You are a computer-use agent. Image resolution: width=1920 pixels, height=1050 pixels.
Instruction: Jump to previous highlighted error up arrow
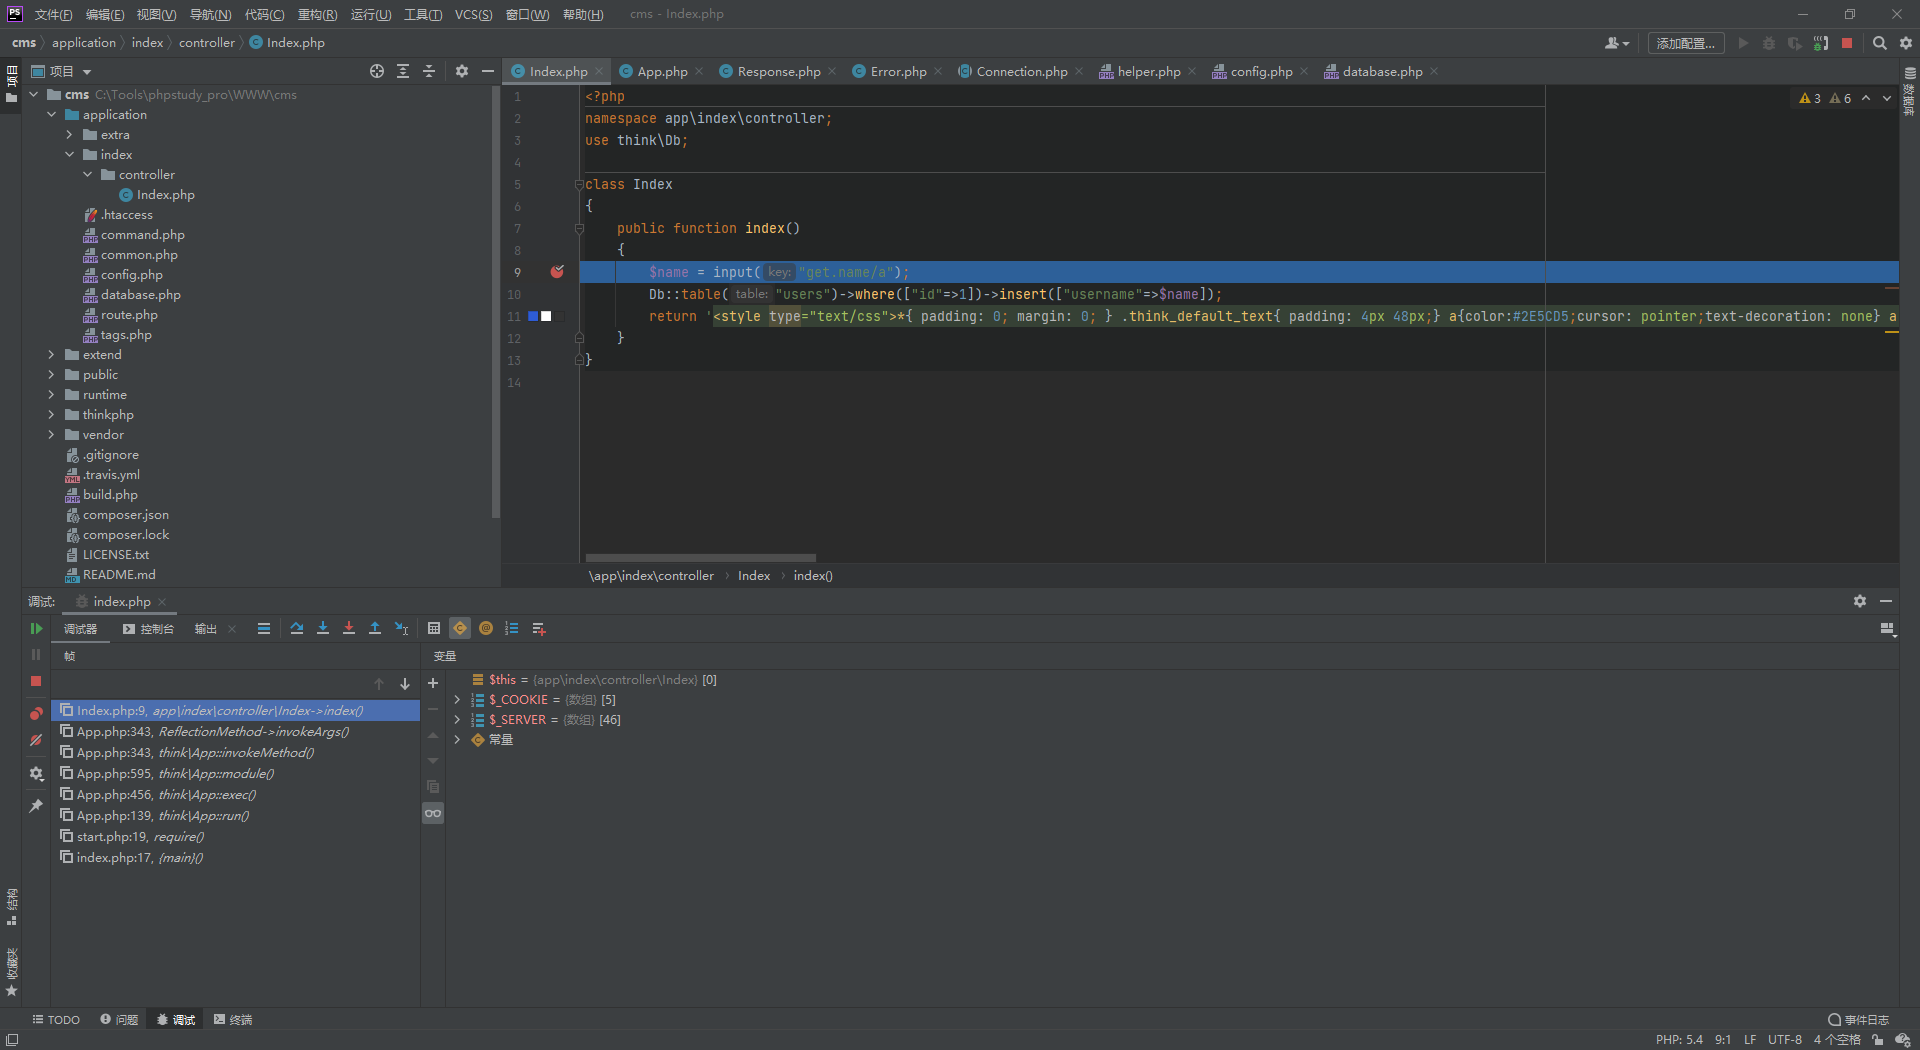point(1866,98)
